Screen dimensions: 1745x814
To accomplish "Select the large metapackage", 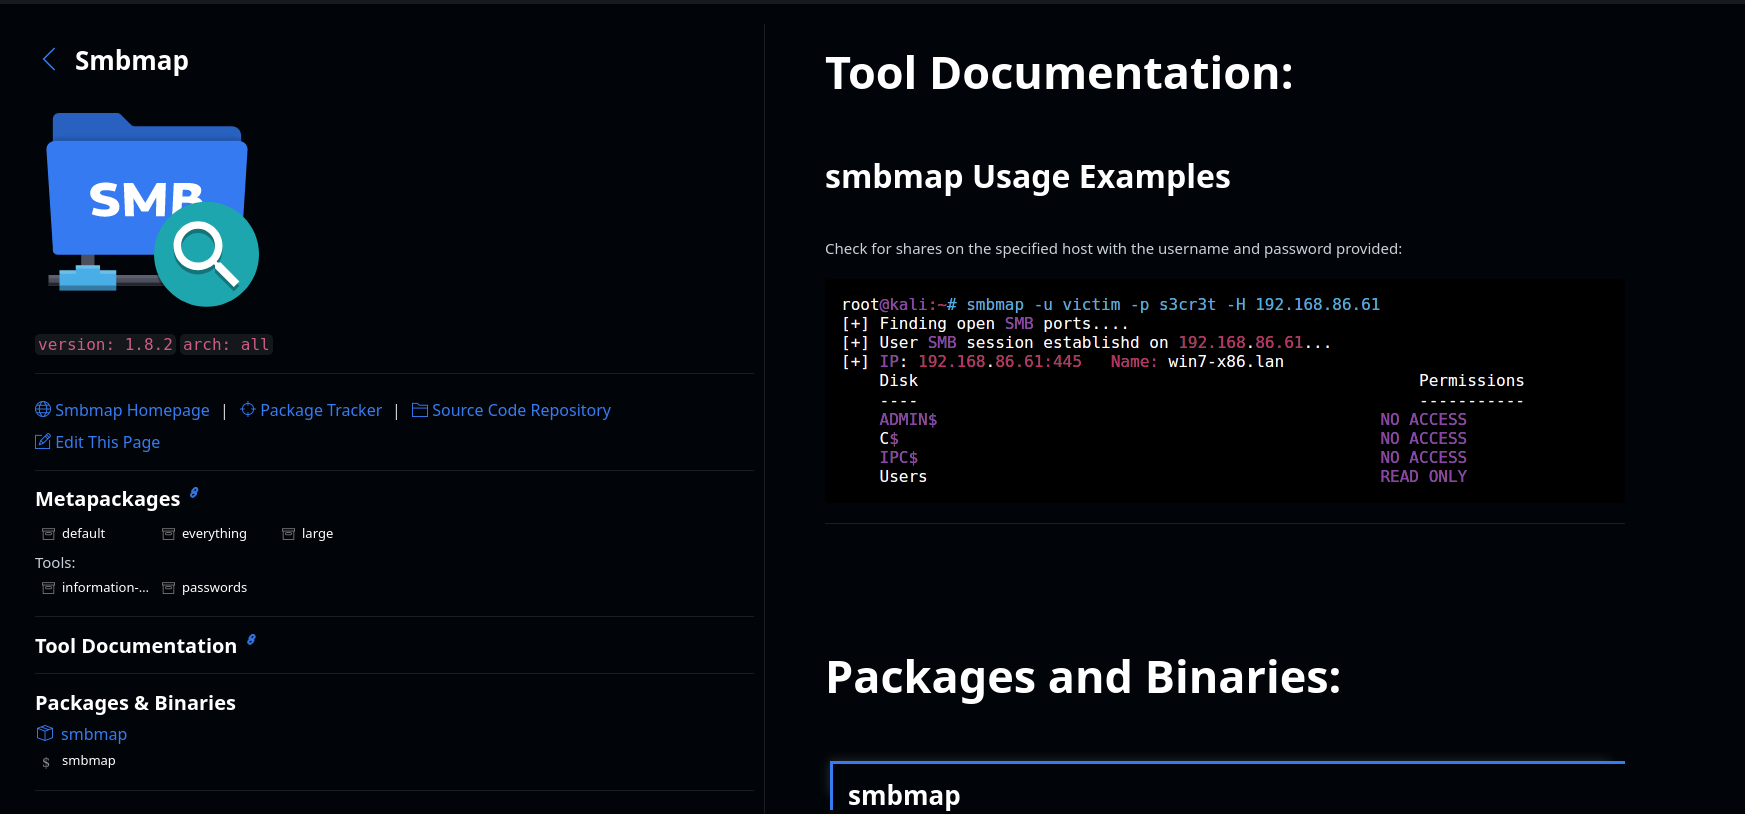I will (x=317, y=534).
